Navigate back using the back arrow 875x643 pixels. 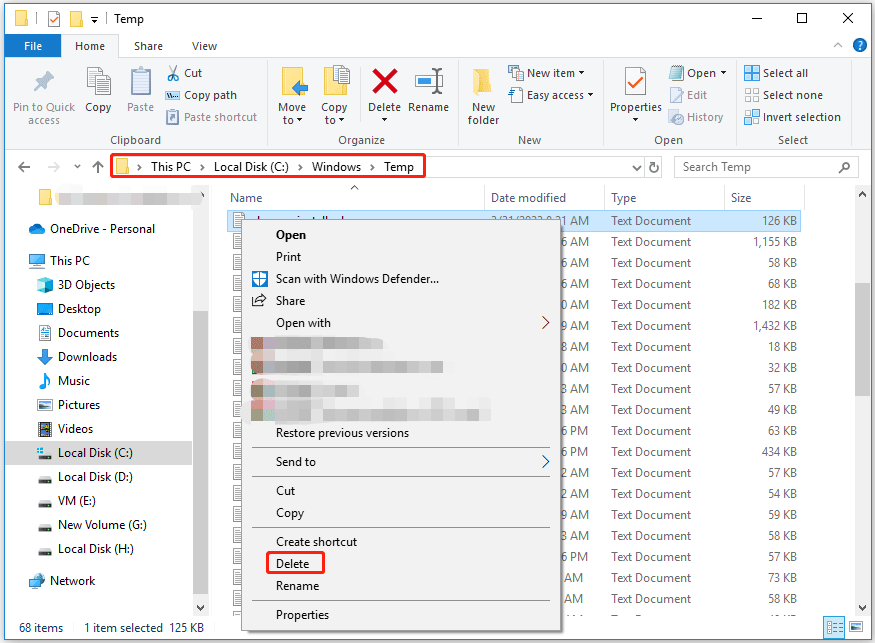coord(24,166)
